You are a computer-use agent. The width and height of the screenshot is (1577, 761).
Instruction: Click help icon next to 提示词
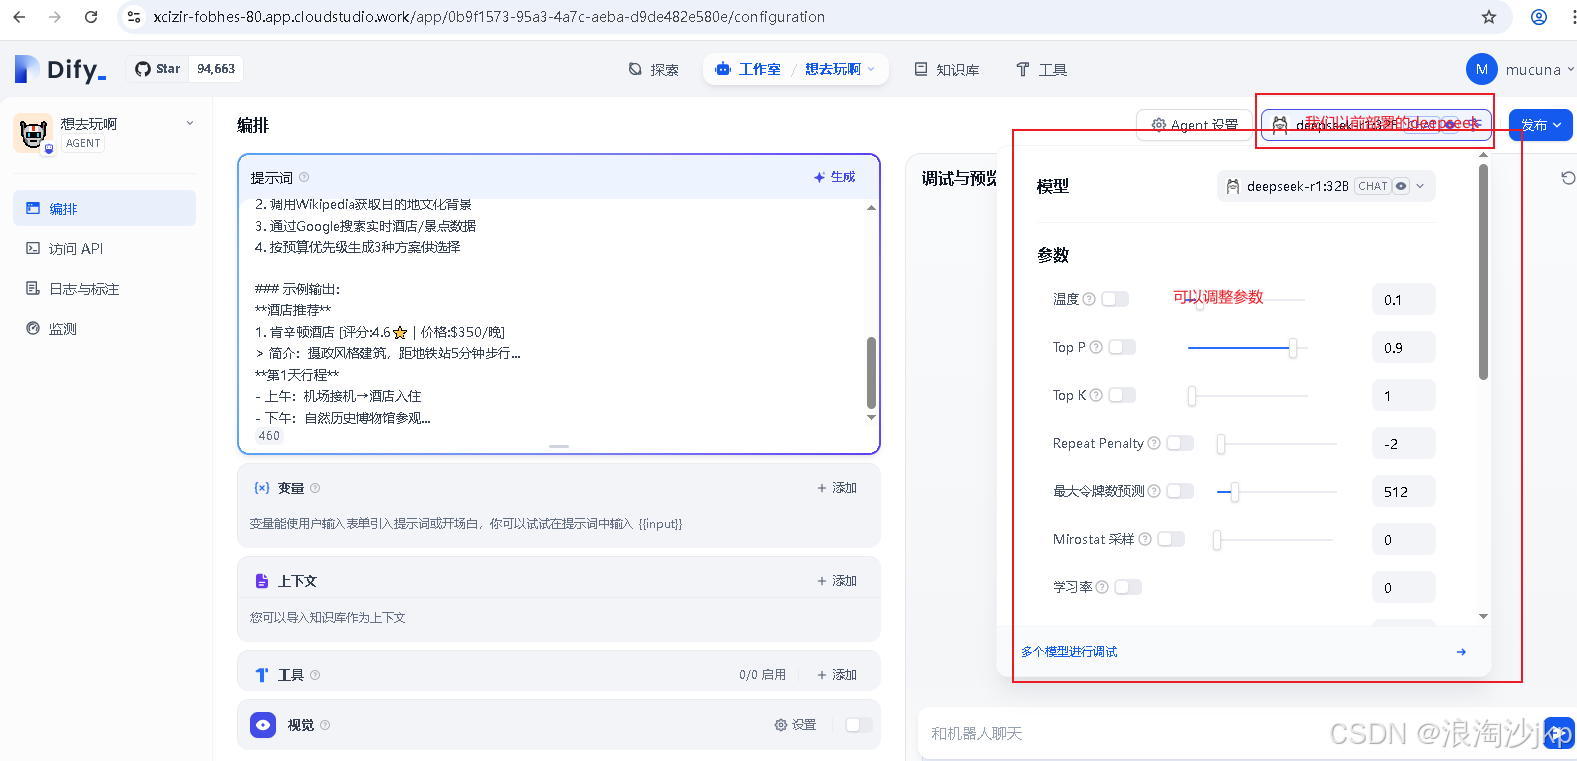pyautogui.click(x=304, y=177)
